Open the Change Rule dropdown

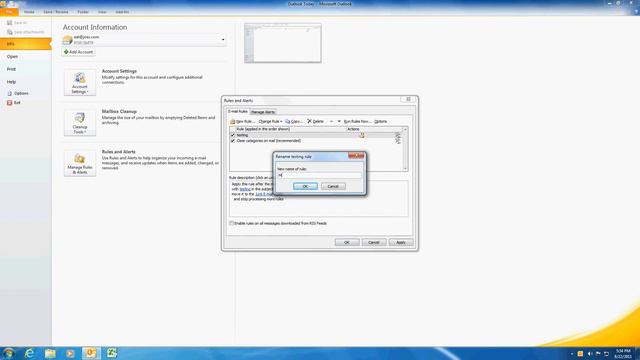(x=270, y=121)
